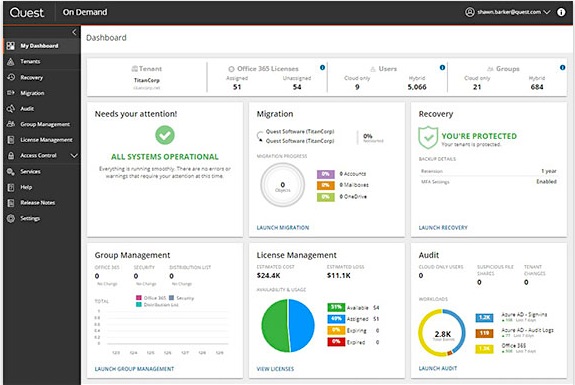Click the LAUNCH AUDIT link
This screenshot has width=575, height=385.
(x=438, y=368)
